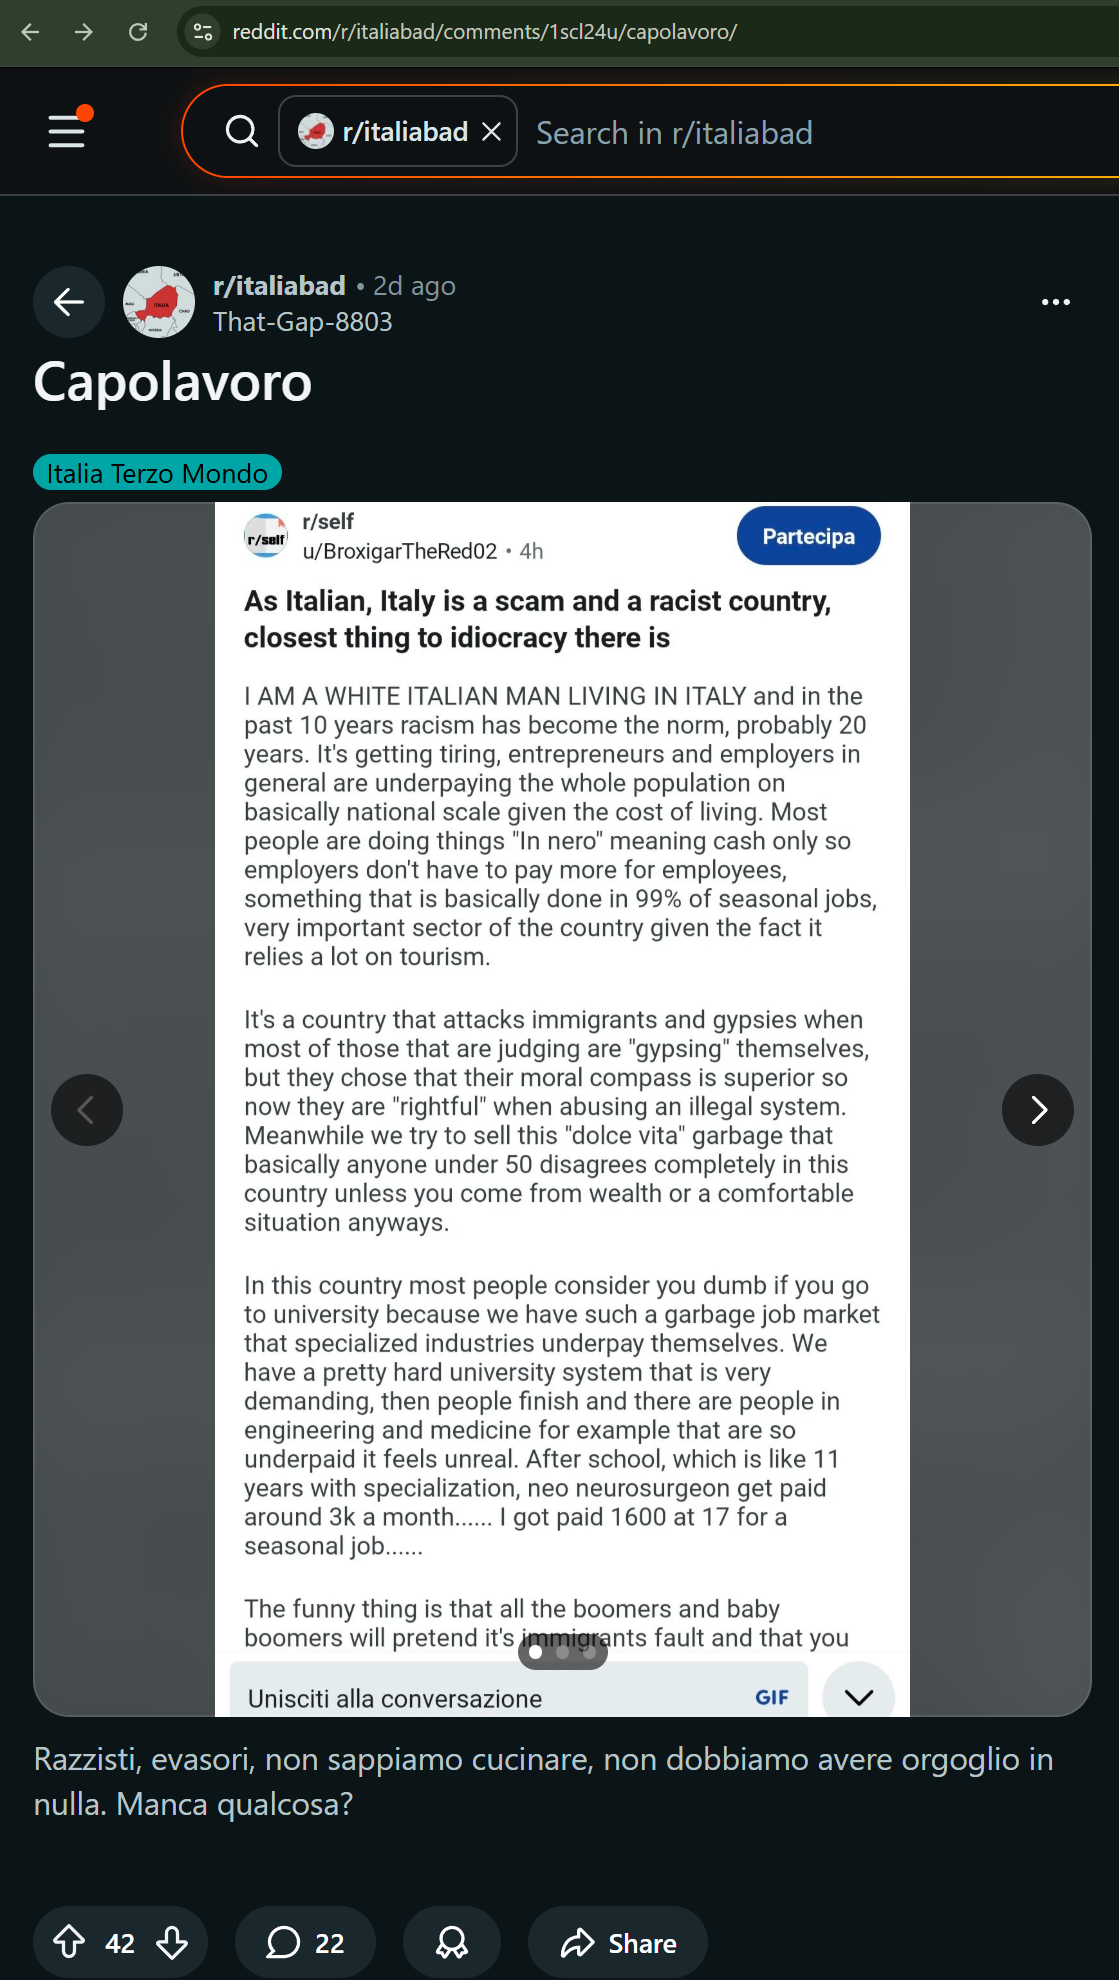Show the previous gallery image
Image resolution: width=1119 pixels, height=1980 pixels.
pos(87,1110)
